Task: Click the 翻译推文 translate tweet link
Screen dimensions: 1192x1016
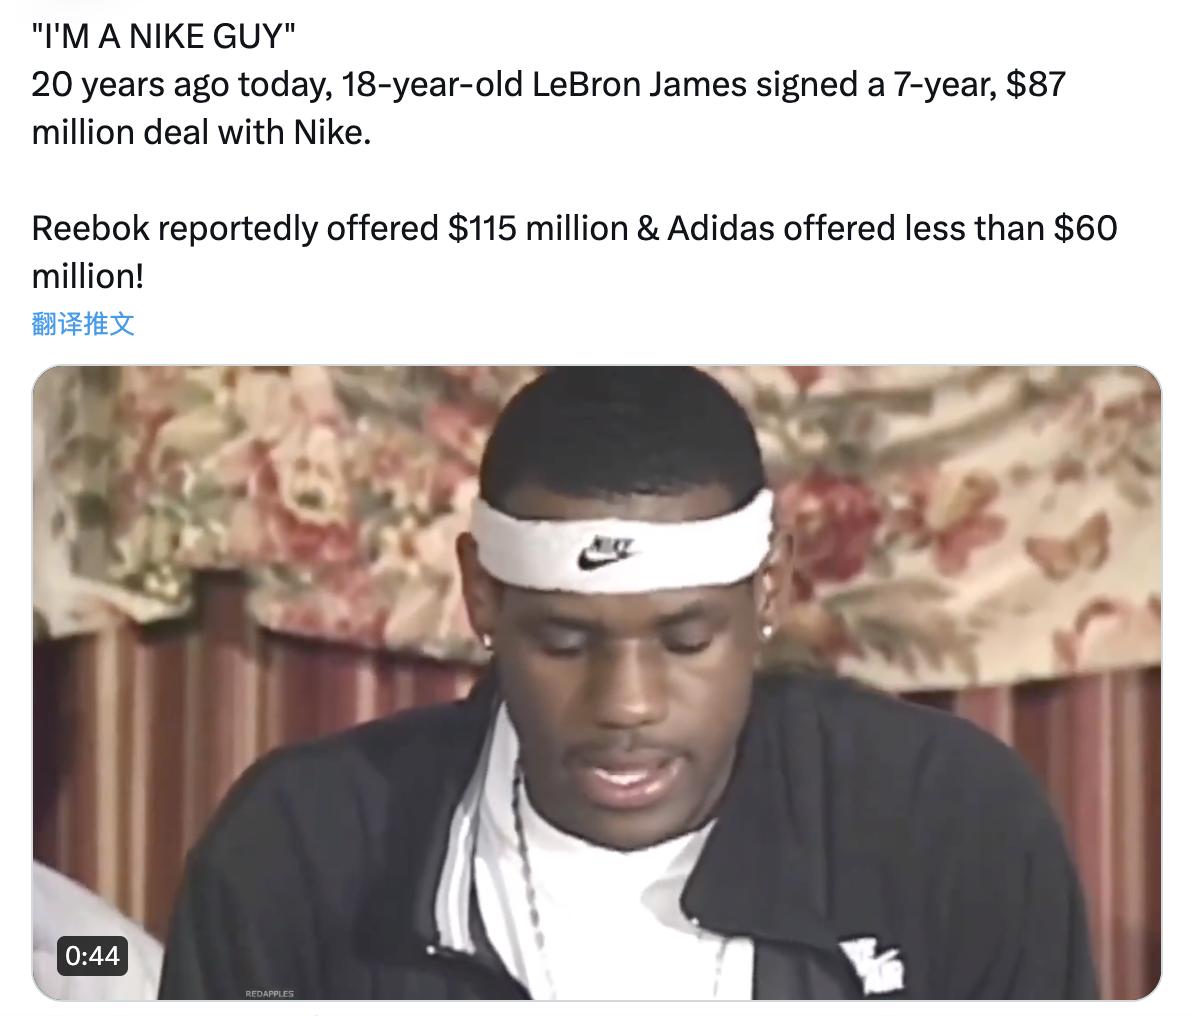Action: click(83, 324)
